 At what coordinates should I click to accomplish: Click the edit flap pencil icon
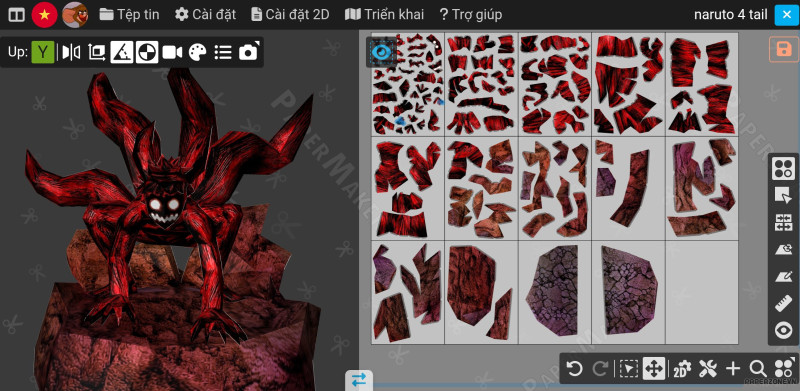tap(783, 277)
